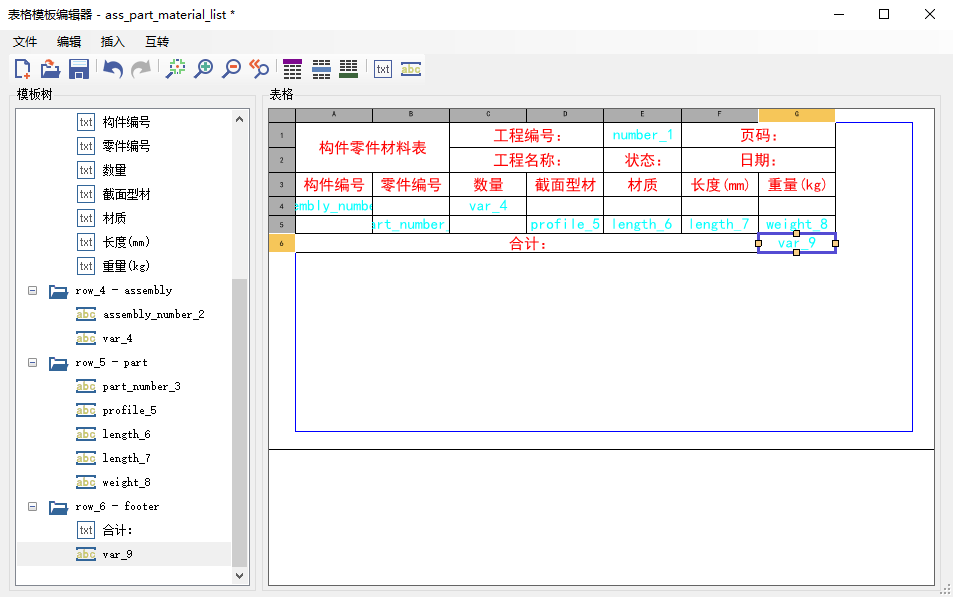
Task: Open the 插入 menu
Action: [x=112, y=41]
